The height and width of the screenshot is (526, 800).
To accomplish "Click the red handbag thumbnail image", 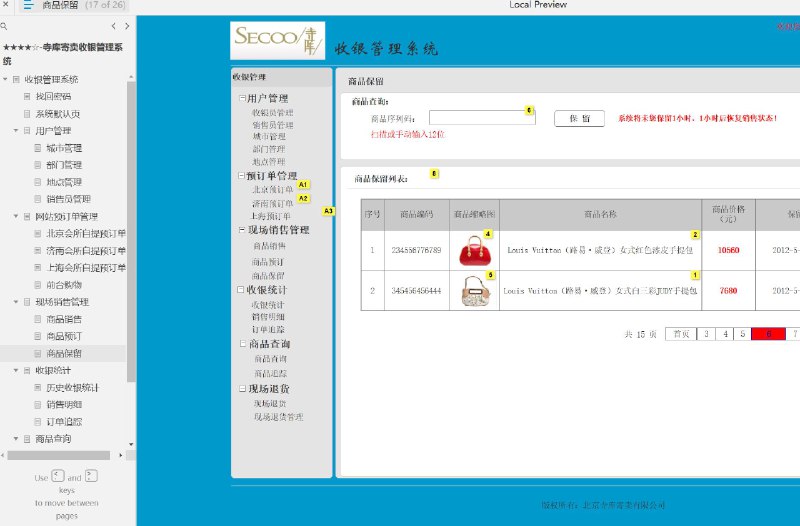I will coord(475,251).
